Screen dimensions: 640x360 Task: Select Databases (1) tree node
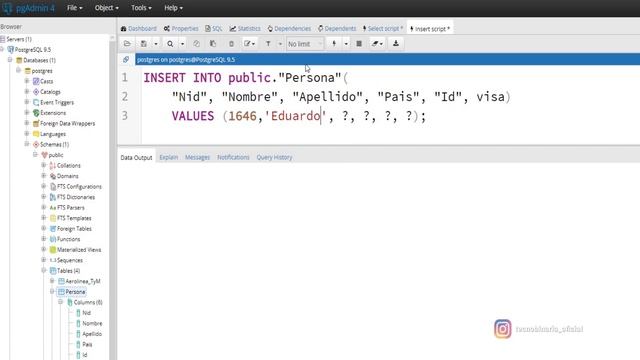tap(39, 60)
